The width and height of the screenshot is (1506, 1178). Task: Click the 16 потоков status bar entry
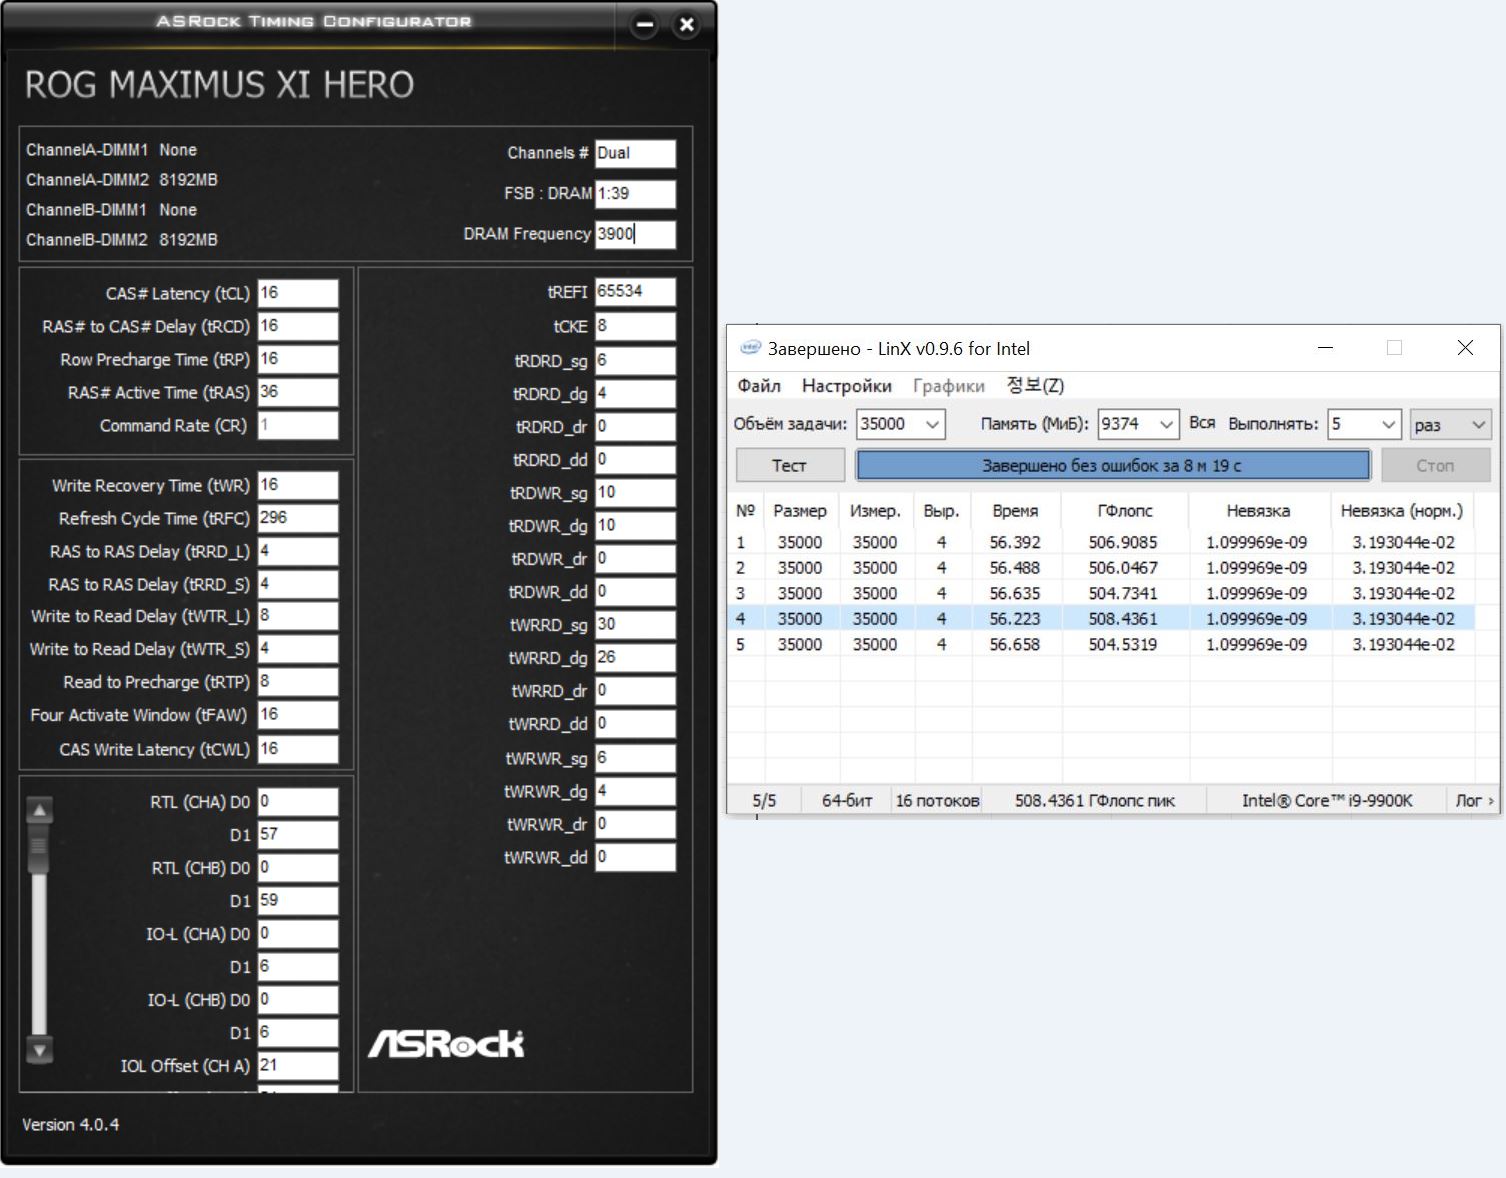937,800
